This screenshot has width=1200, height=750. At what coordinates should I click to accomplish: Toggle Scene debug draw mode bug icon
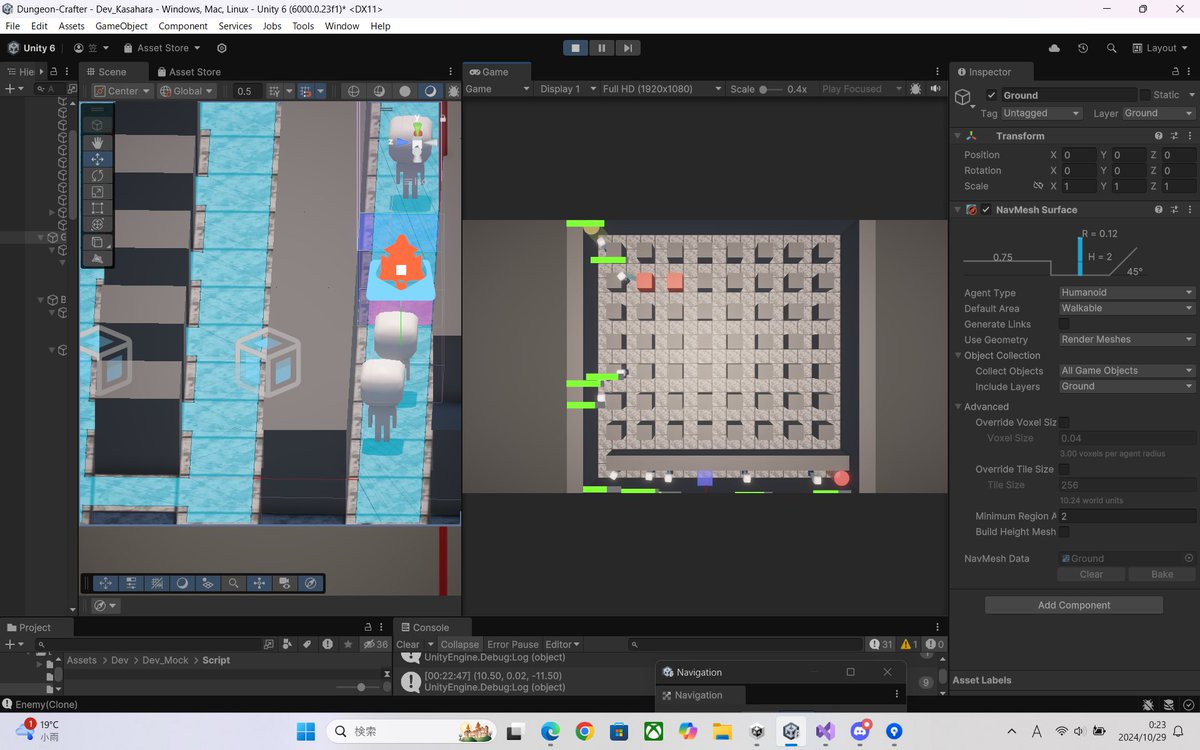pyautogui.click(x=453, y=90)
